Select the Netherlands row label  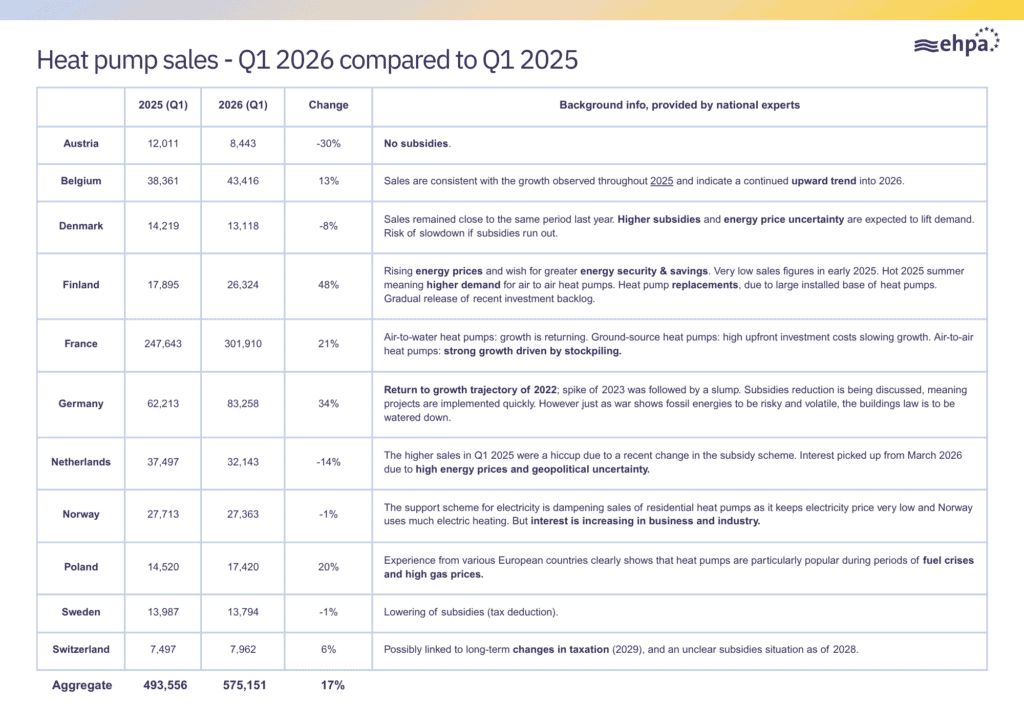81,462
